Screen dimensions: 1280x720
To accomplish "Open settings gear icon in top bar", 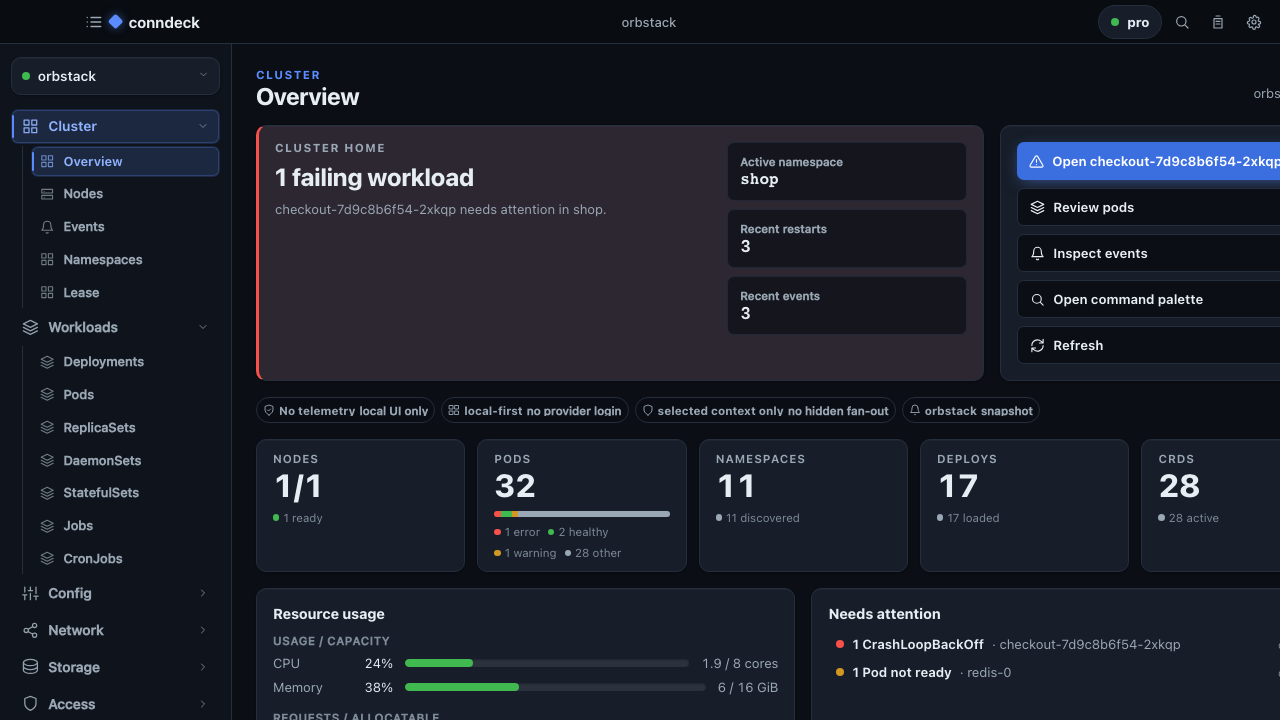I will tap(1254, 22).
